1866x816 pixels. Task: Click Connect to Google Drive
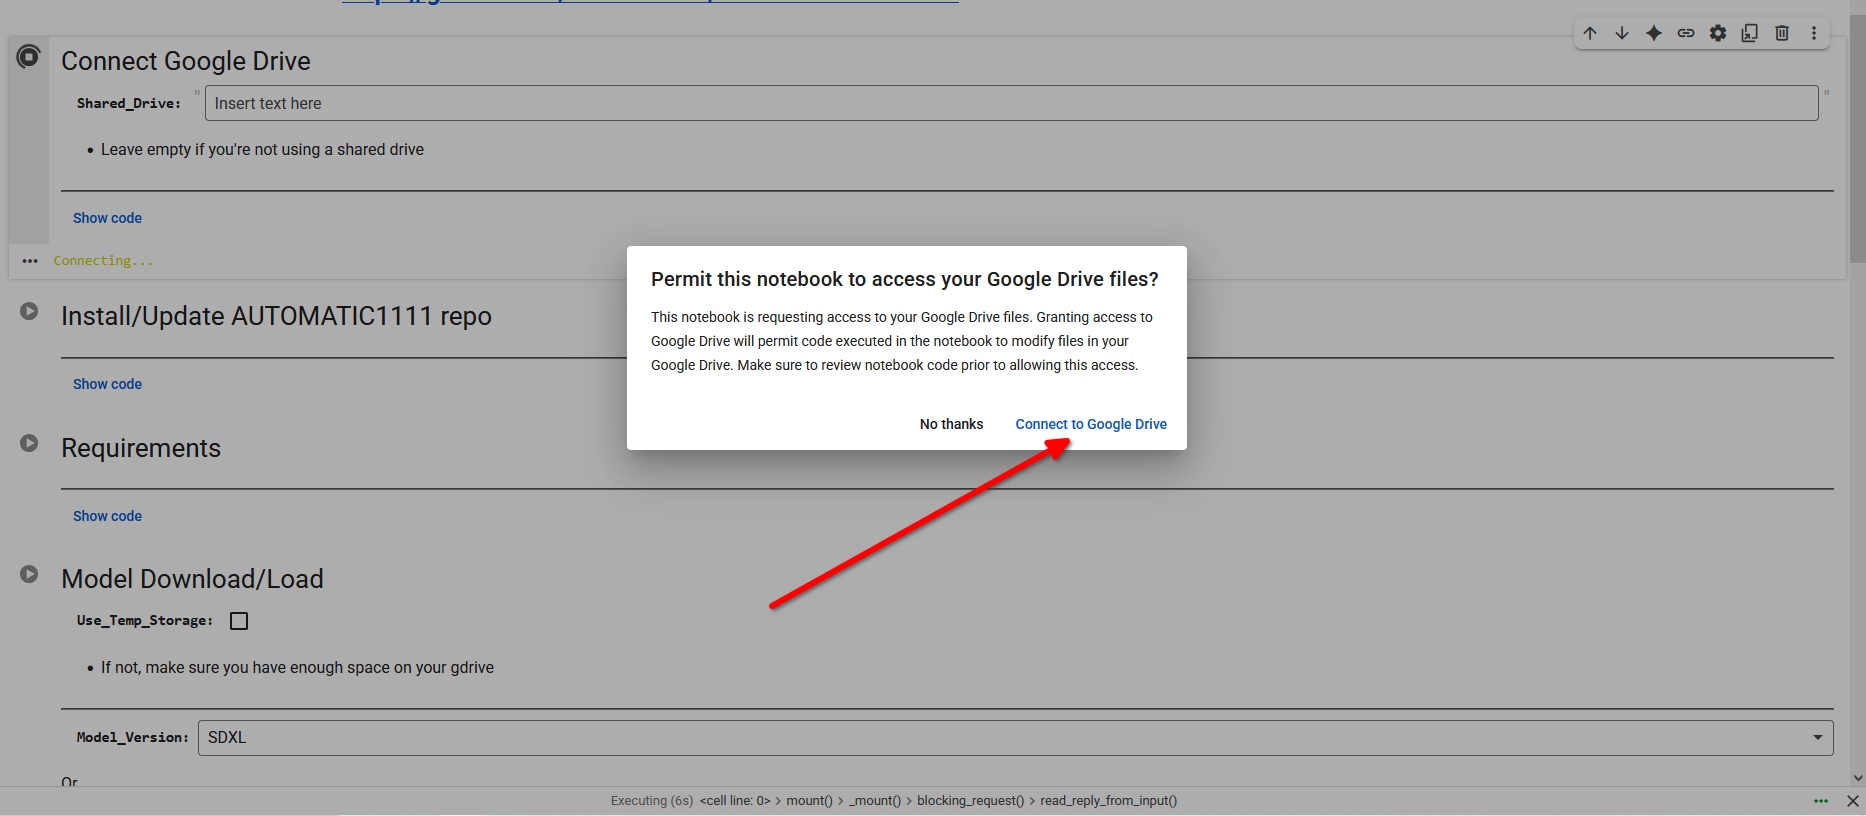point(1091,424)
